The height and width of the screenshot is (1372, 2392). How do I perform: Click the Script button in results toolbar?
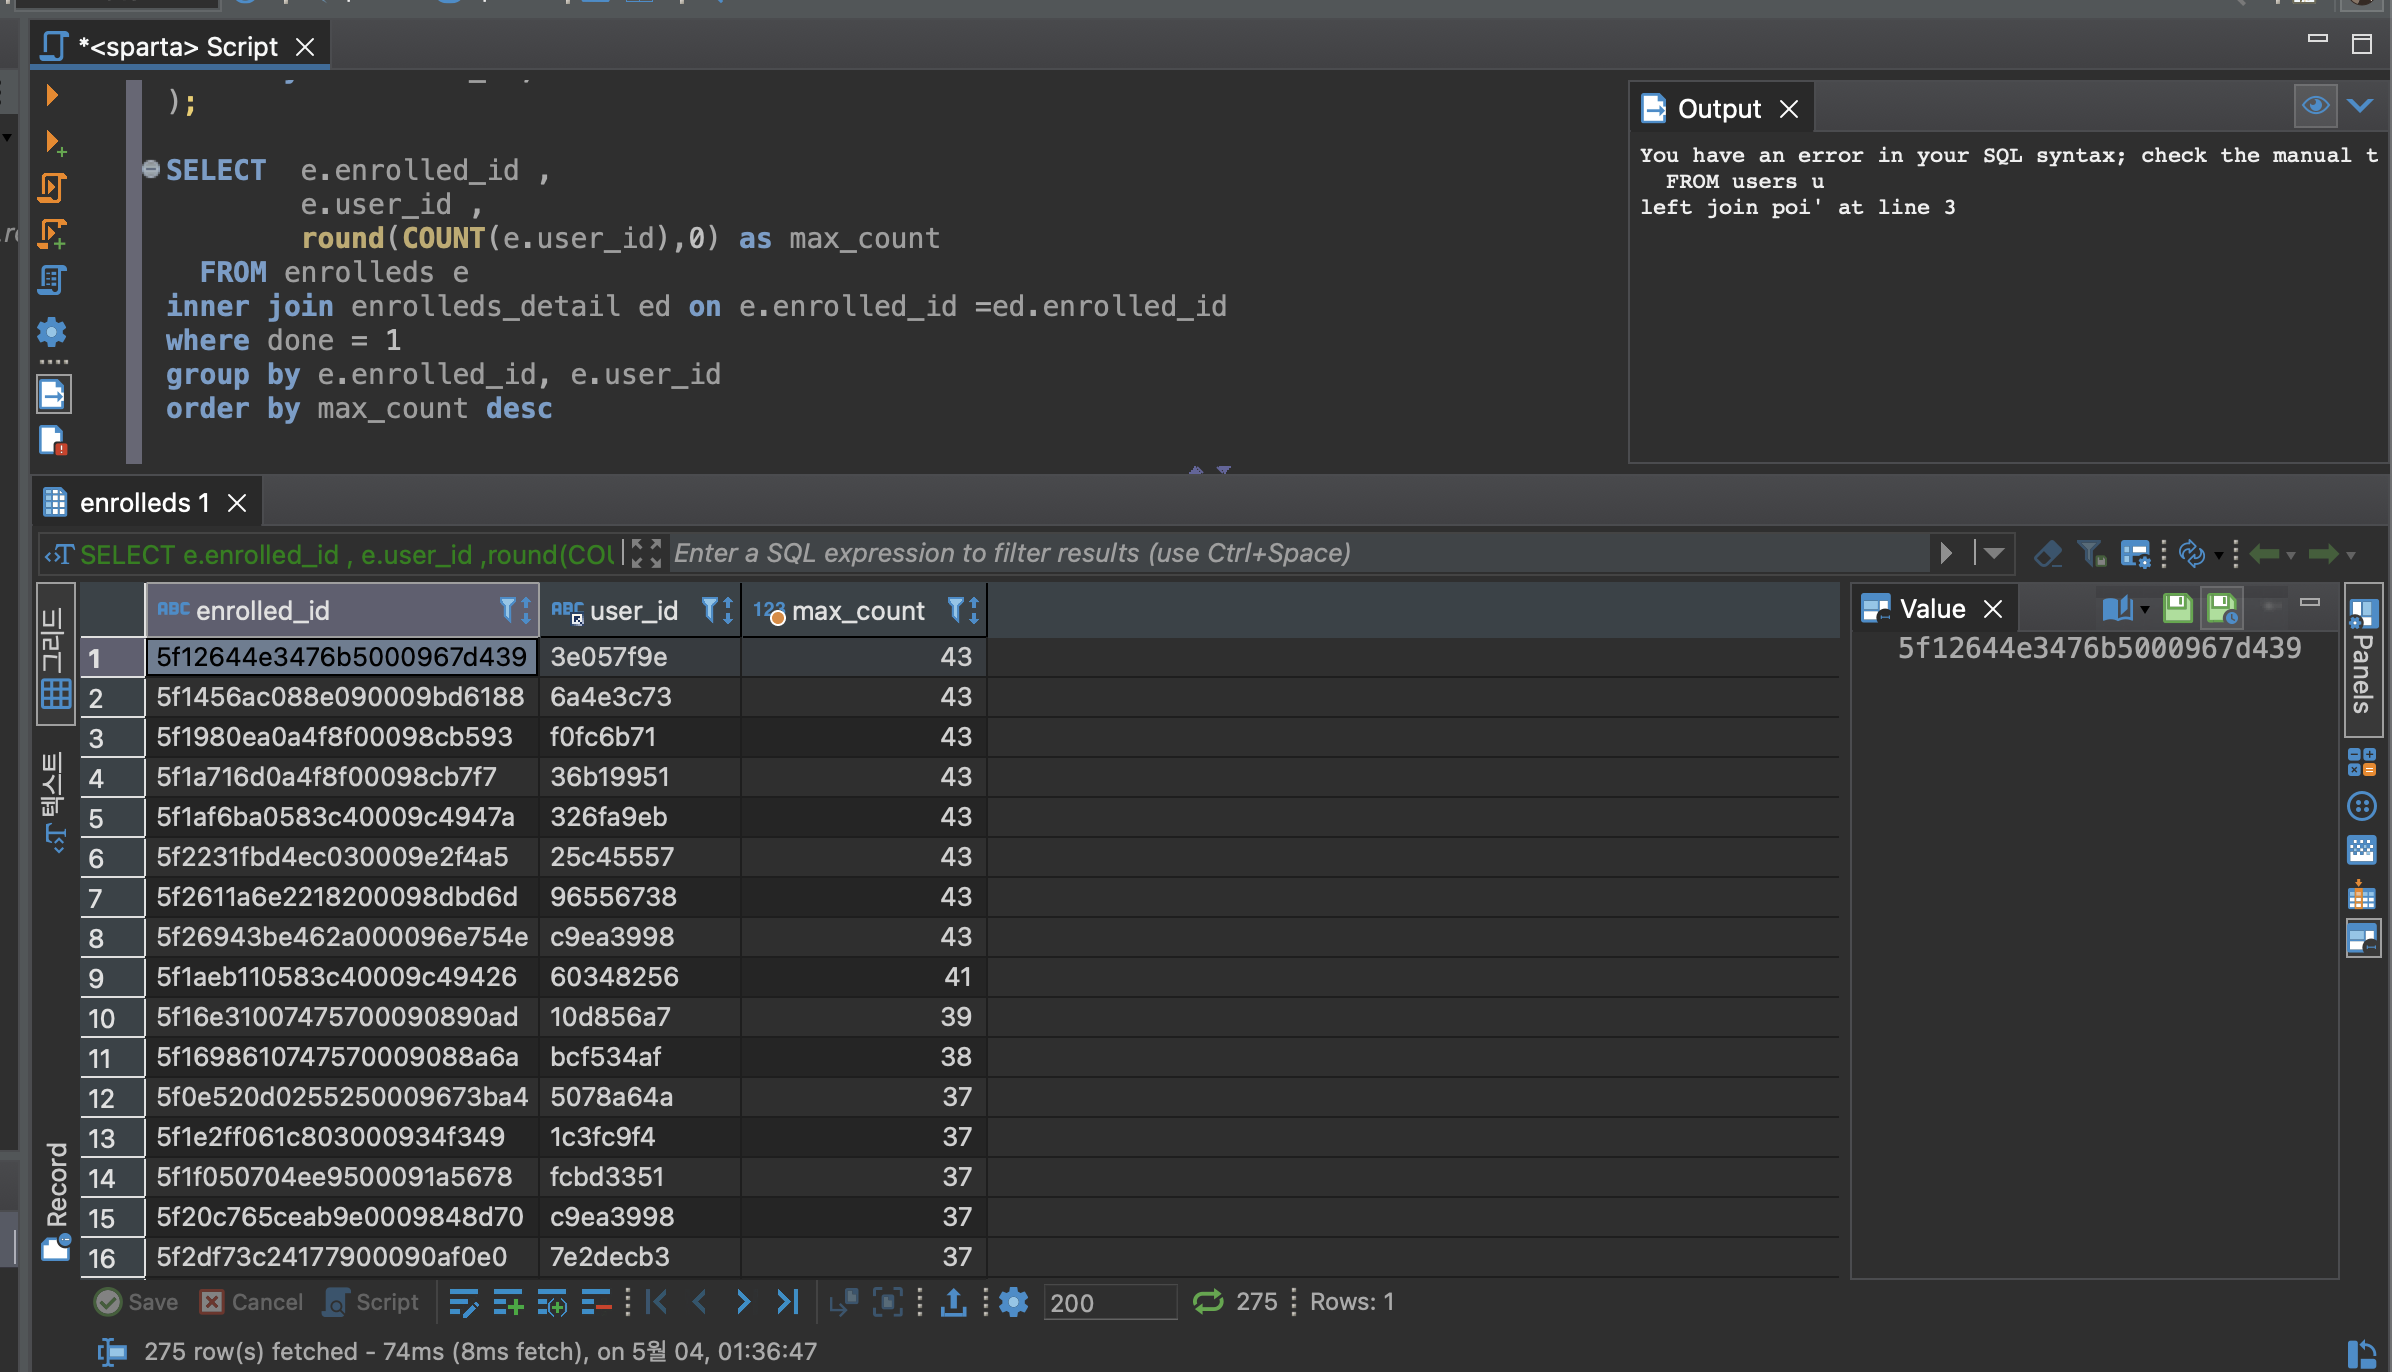pyautogui.click(x=372, y=1302)
